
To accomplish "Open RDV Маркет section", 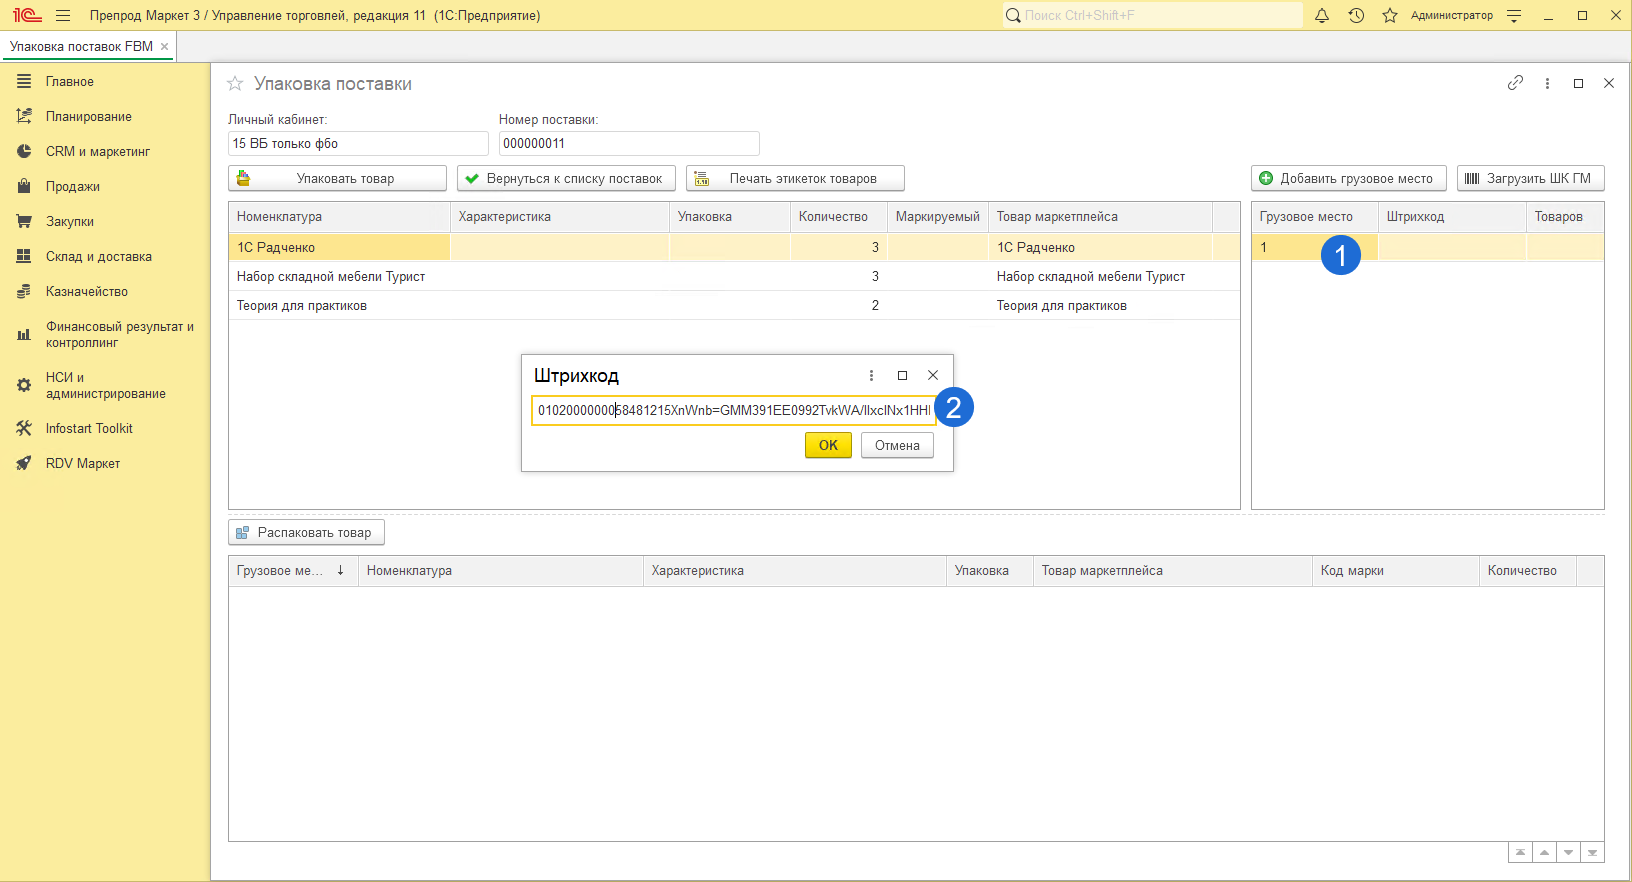I will click(x=83, y=463).
